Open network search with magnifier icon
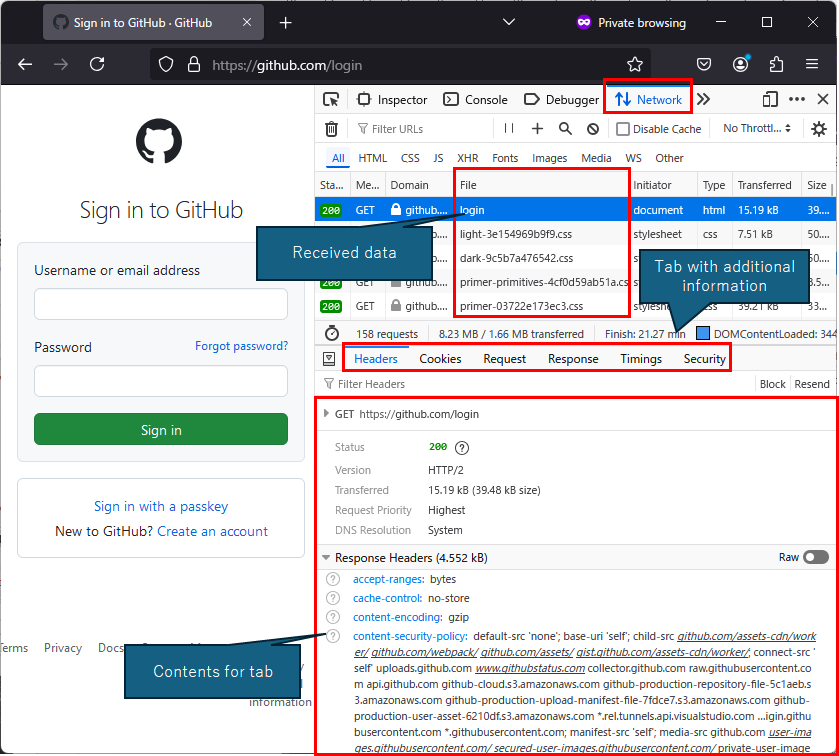Screen dimensions: 839x756 pos(565,128)
